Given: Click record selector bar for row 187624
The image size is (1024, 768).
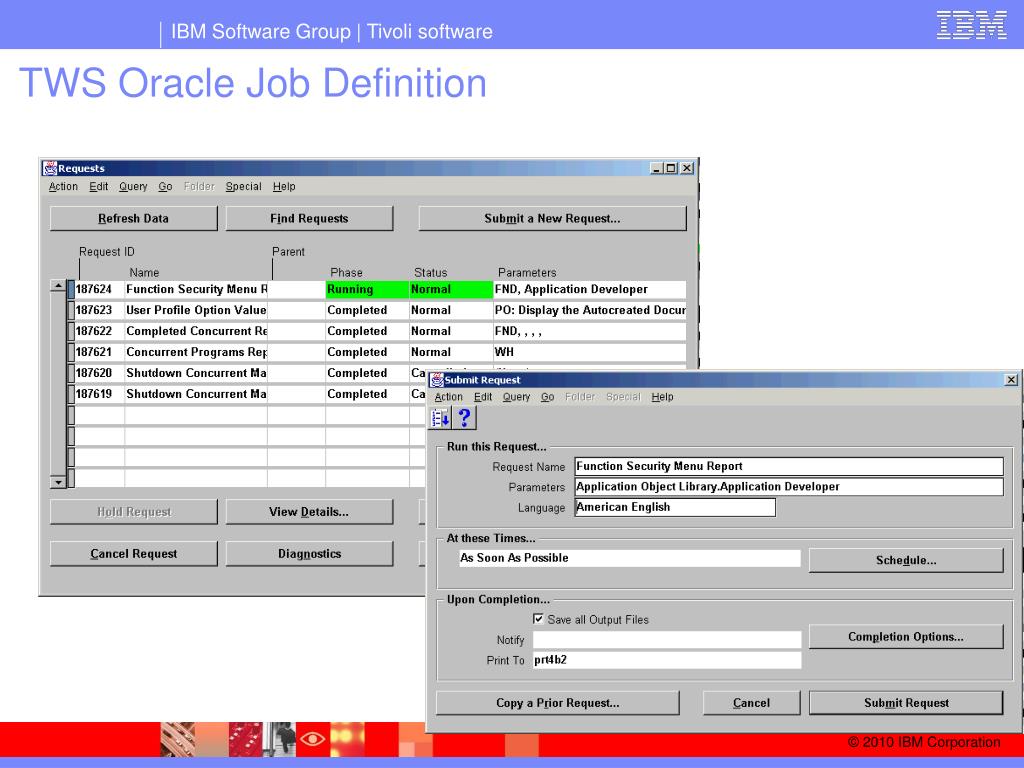Looking at the screenshot, I should tap(71, 289).
